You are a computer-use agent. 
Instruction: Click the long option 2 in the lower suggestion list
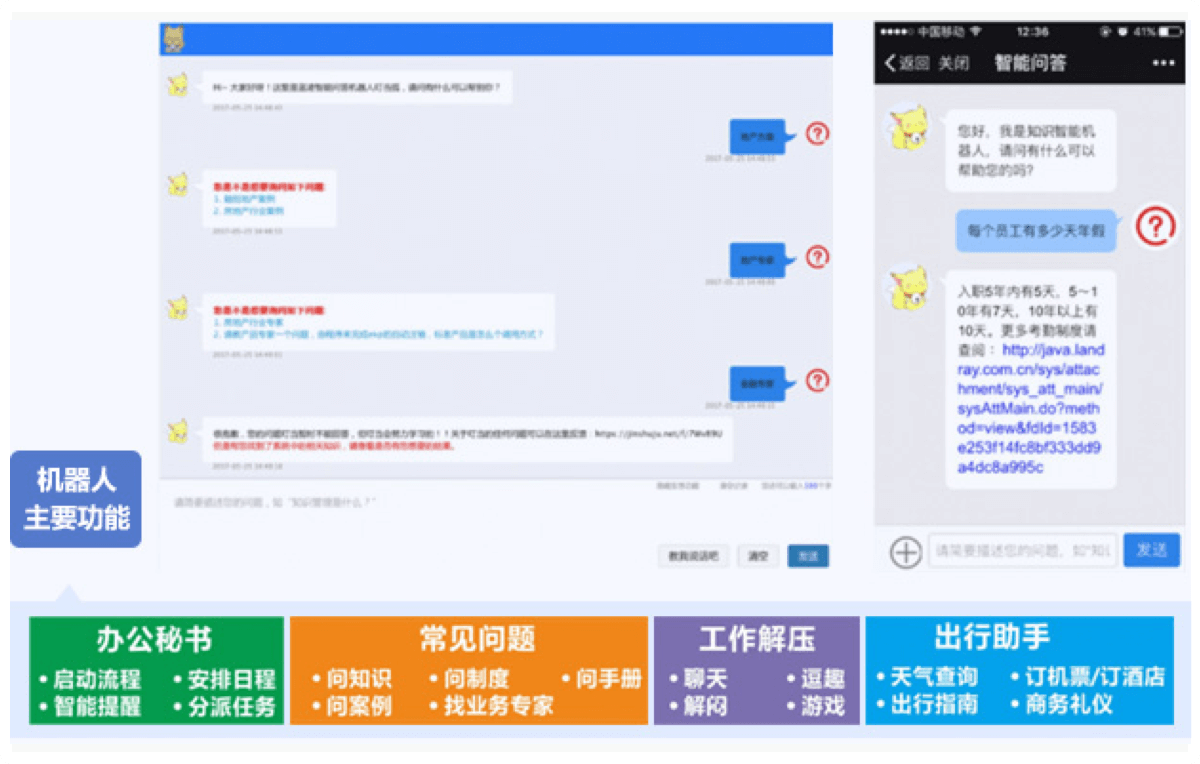click(x=378, y=334)
